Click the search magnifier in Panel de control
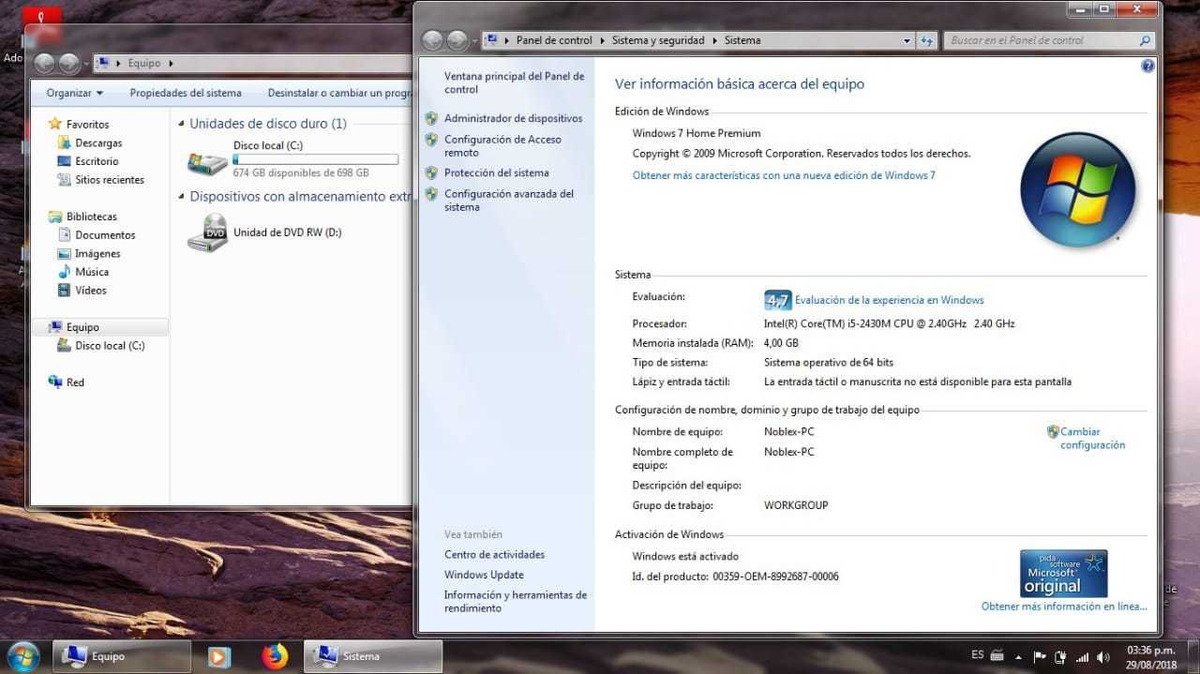 (x=1146, y=41)
